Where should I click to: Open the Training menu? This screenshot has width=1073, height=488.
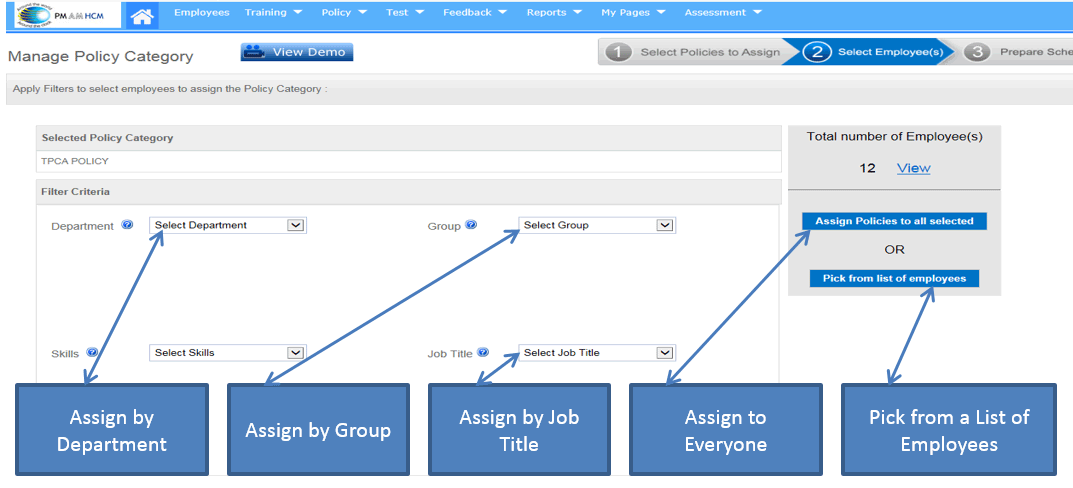(x=274, y=13)
